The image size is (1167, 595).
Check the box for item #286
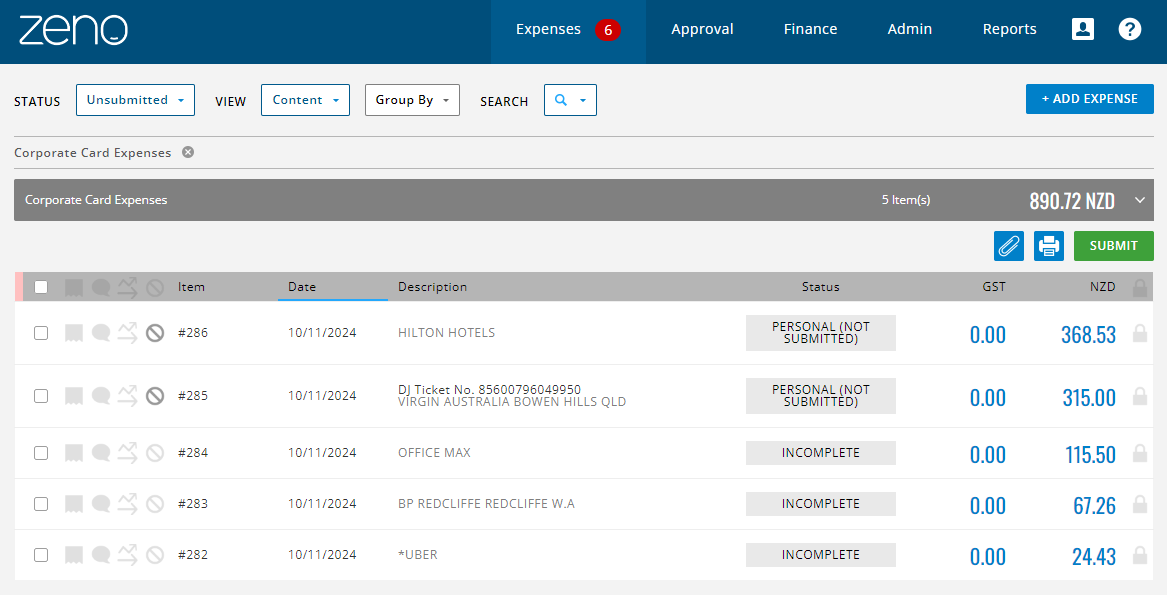(41, 333)
